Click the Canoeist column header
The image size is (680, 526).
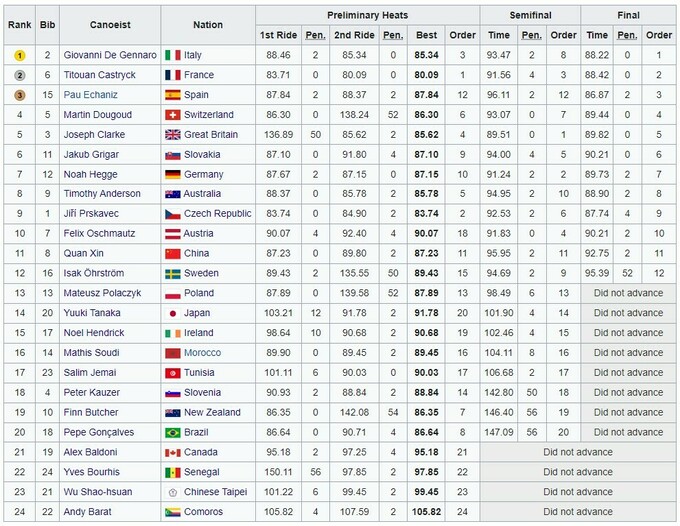pyautogui.click(x=107, y=25)
